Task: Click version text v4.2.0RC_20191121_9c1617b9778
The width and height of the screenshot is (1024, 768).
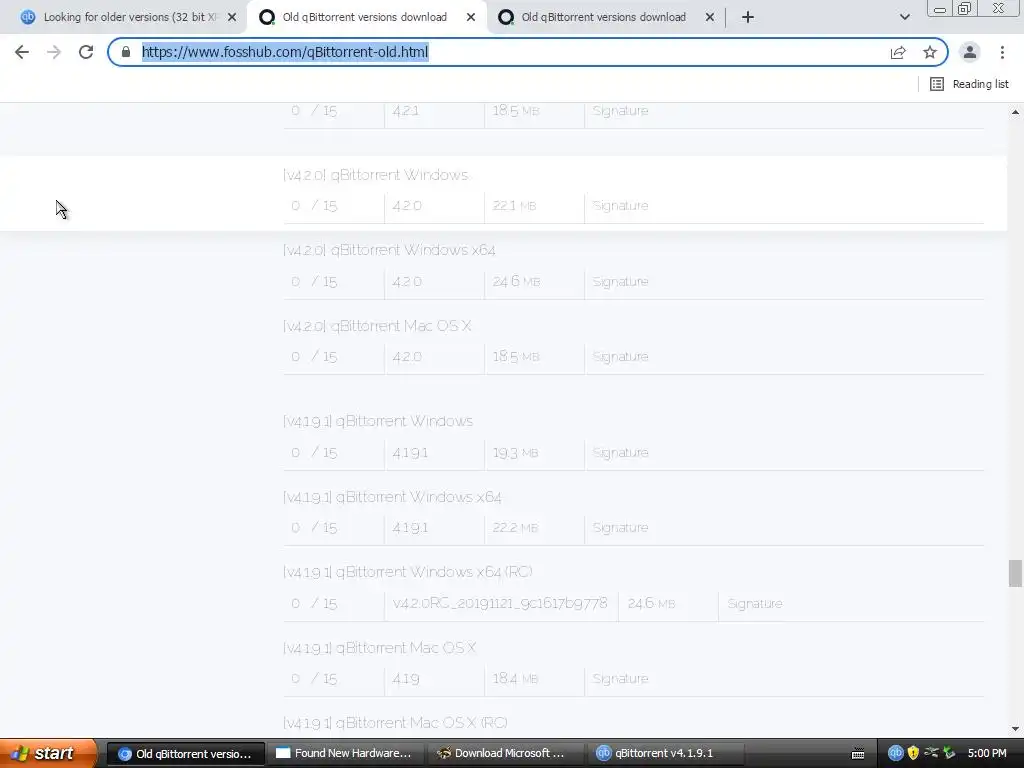Action: [500, 603]
